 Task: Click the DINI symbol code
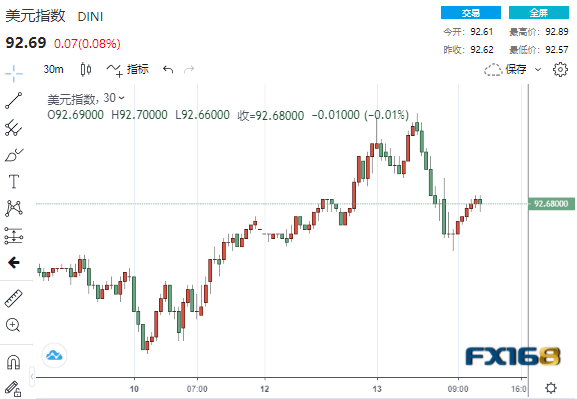[x=91, y=17]
